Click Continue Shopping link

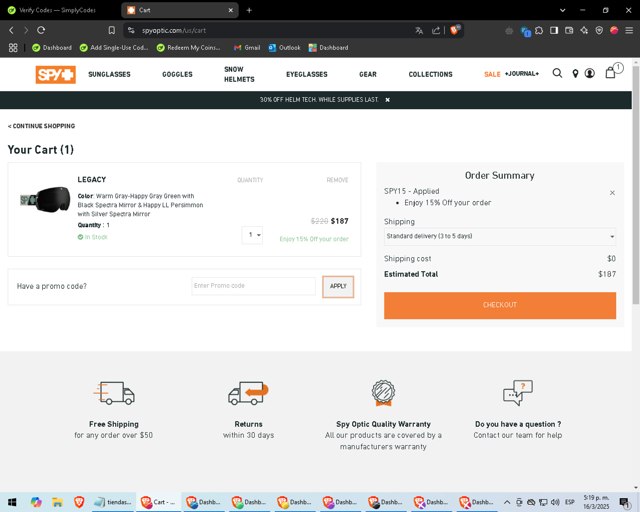41,126
